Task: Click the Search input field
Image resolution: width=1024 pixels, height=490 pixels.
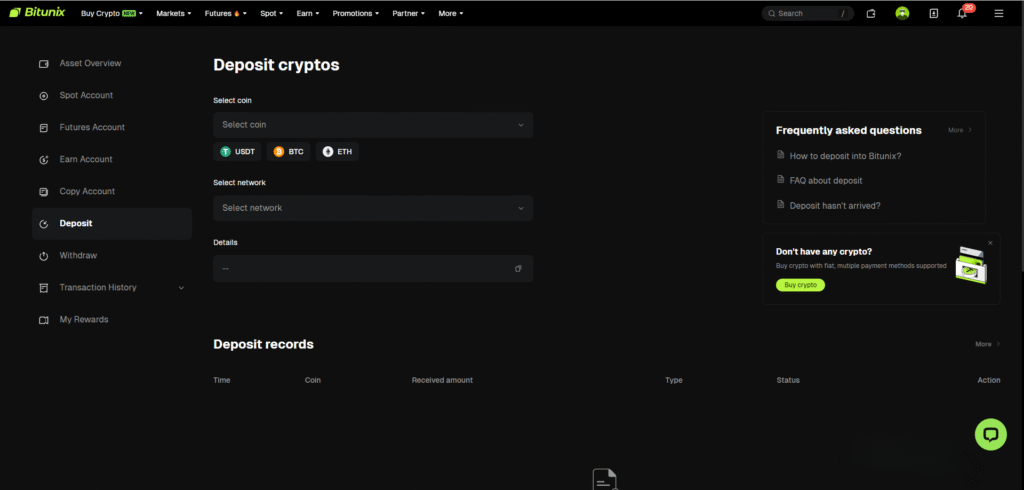Action: pyautogui.click(x=806, y=14)
